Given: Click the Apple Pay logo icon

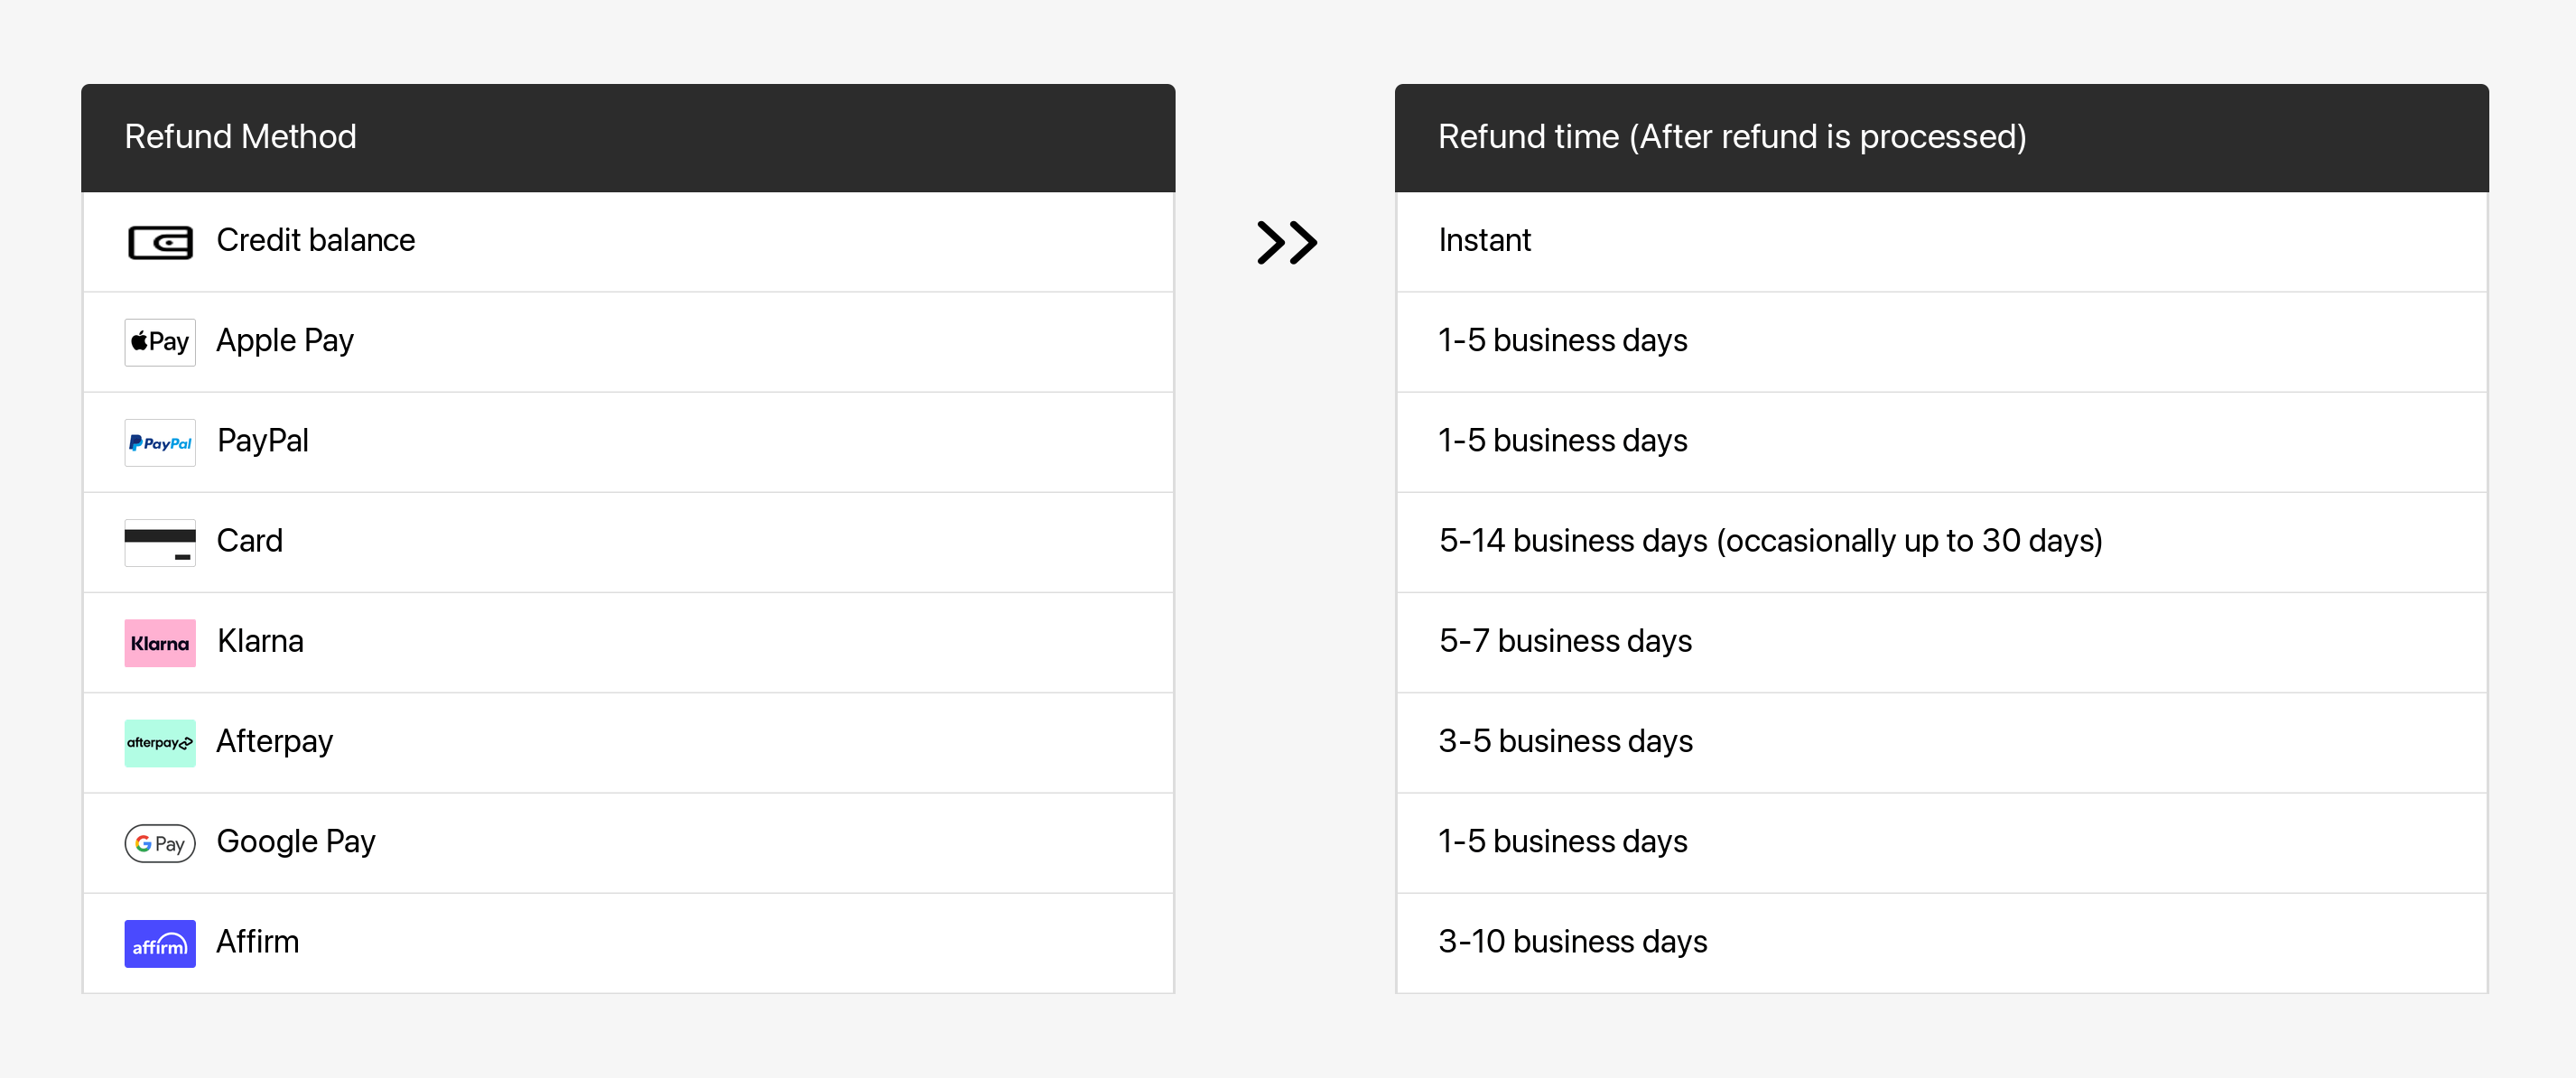Looking at the screenshot, I should pyautogui.click(x=160, y=342).
